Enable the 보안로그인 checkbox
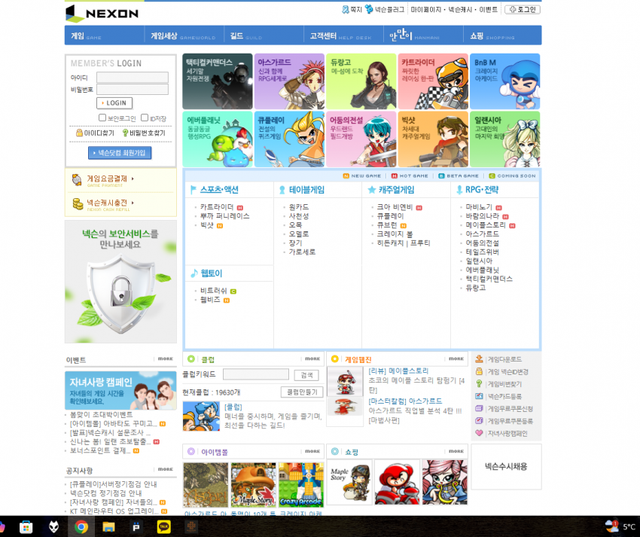This screenshot has height=537, width=640. [103, 118]
